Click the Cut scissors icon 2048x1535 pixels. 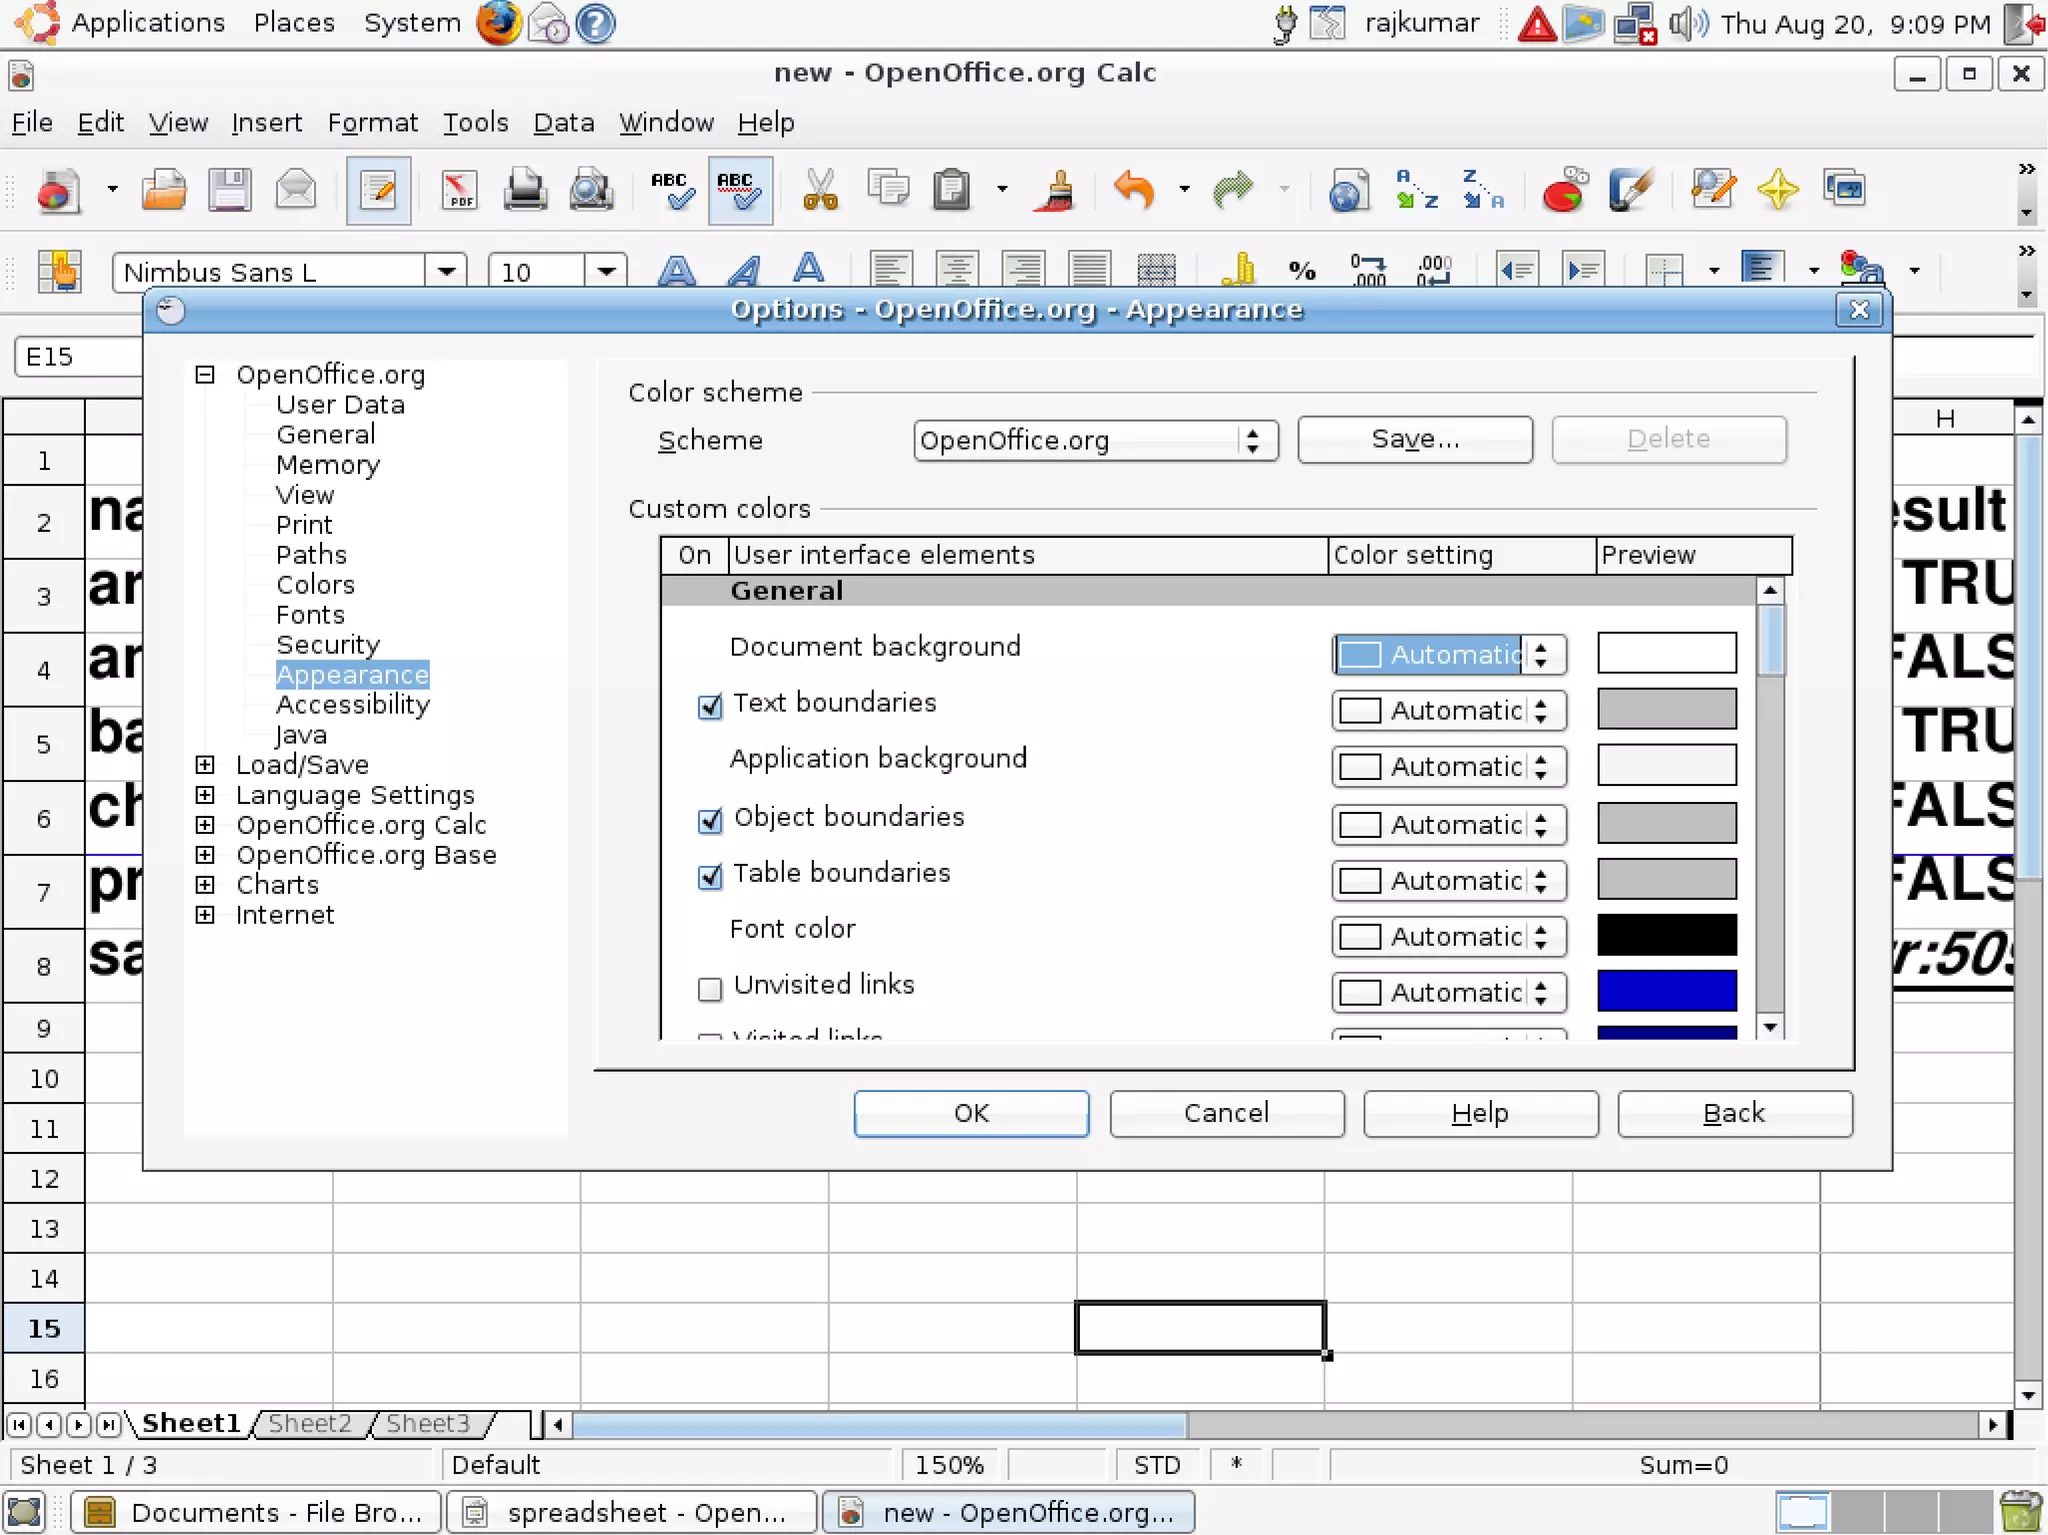click(x=819, y=189)
